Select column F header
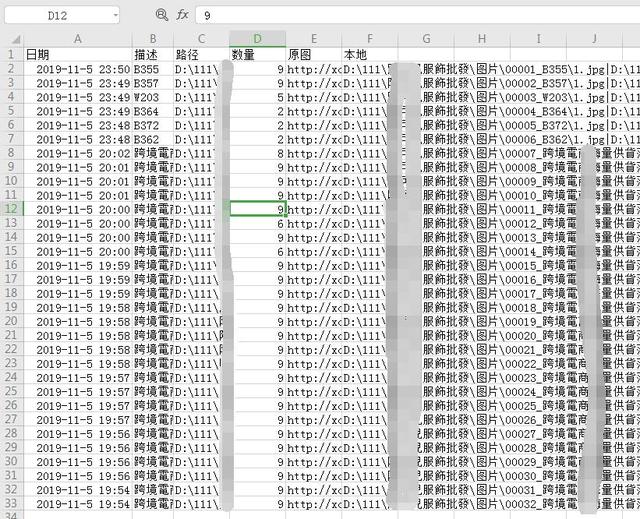640x519 pixels. (x=370, y=39)
